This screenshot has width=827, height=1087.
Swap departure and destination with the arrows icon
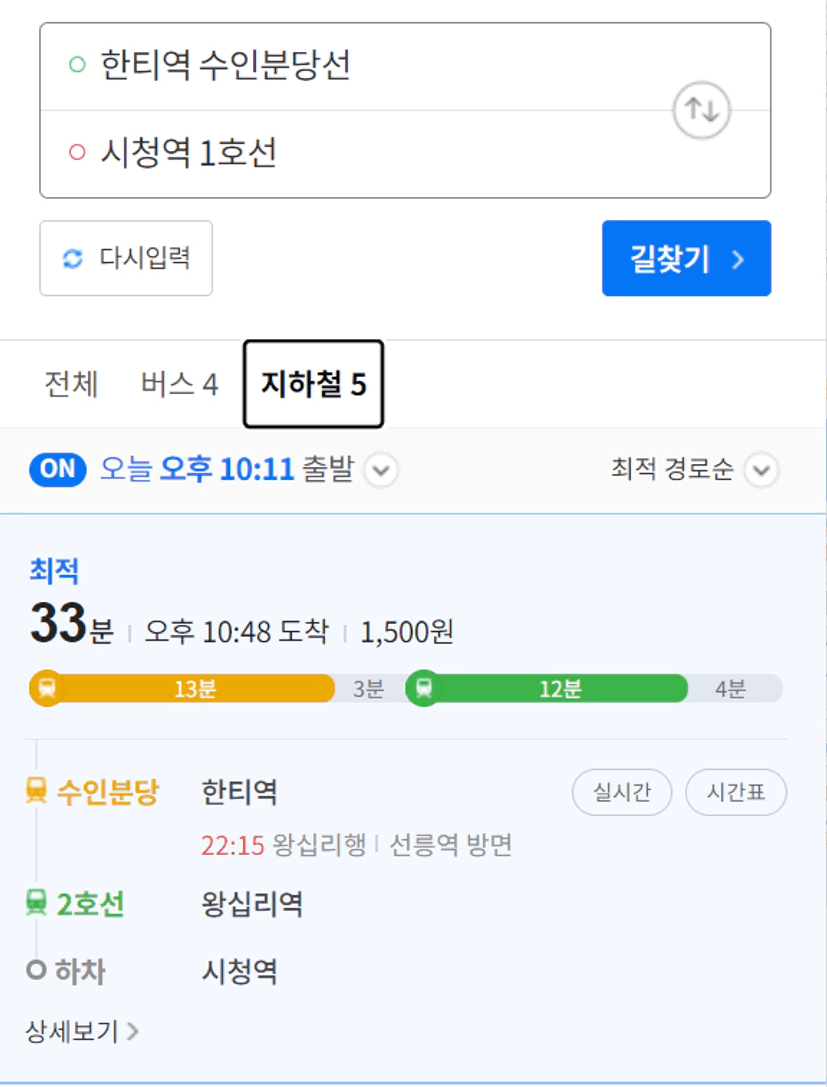(x=702, y=110)
